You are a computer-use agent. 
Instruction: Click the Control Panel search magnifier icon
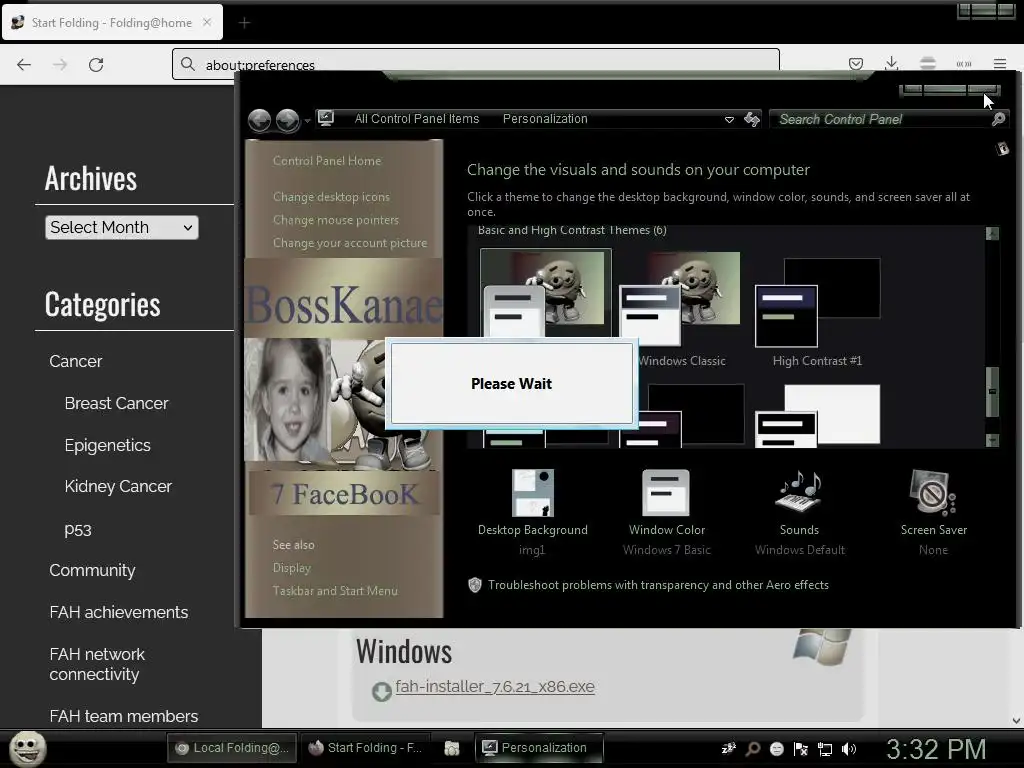(999, 119)
